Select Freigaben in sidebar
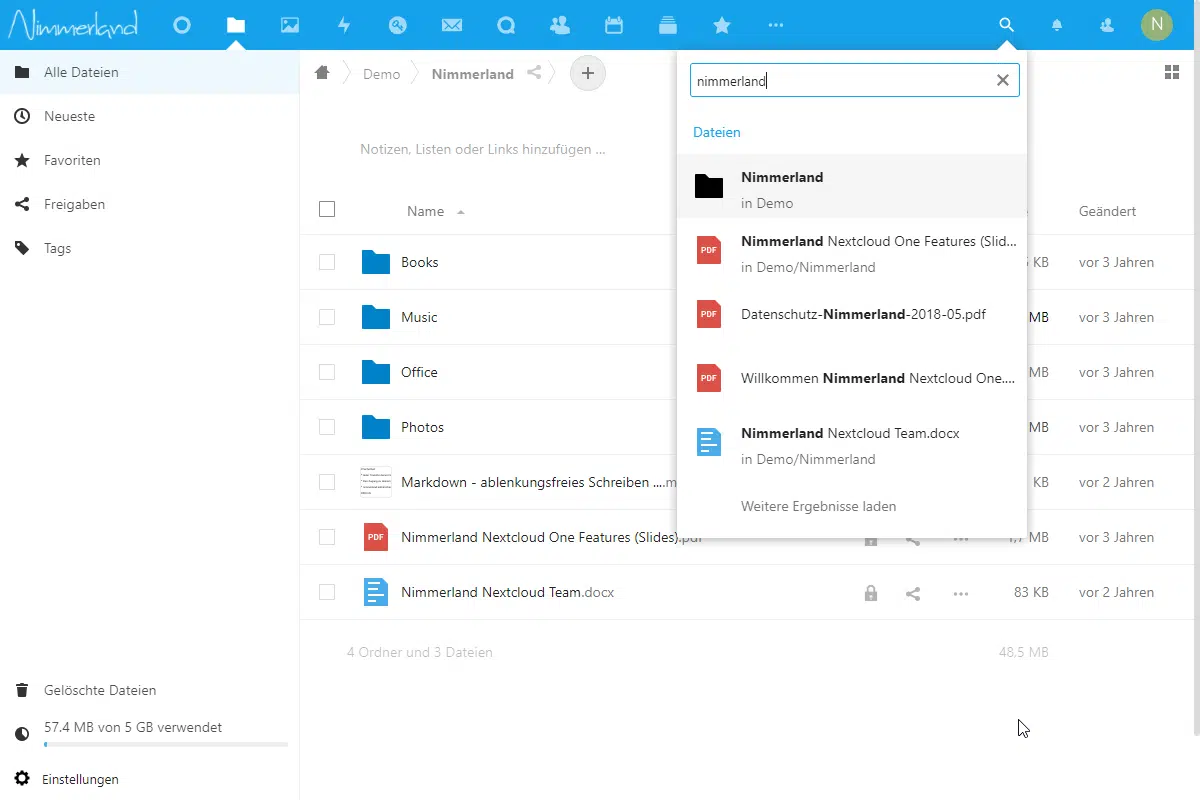The image size is (1200, 800). click(x=150, y=204)
